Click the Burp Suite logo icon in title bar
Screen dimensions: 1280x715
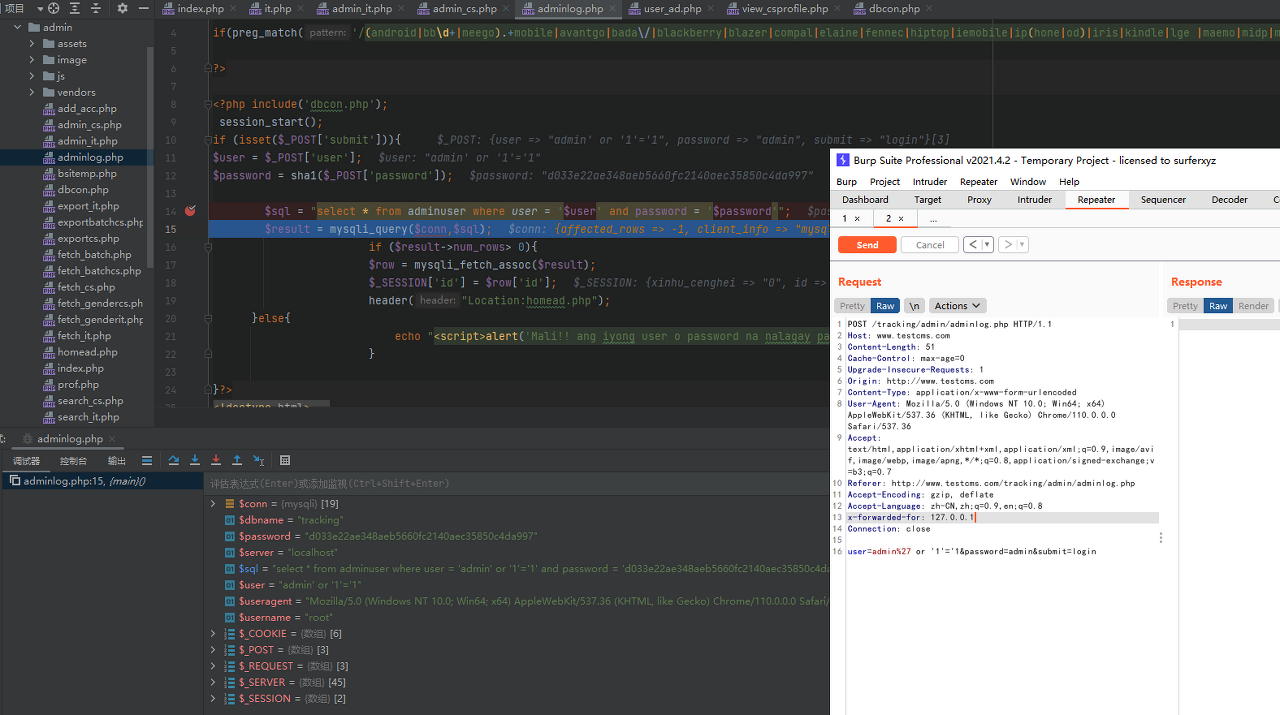click(843, 160)
